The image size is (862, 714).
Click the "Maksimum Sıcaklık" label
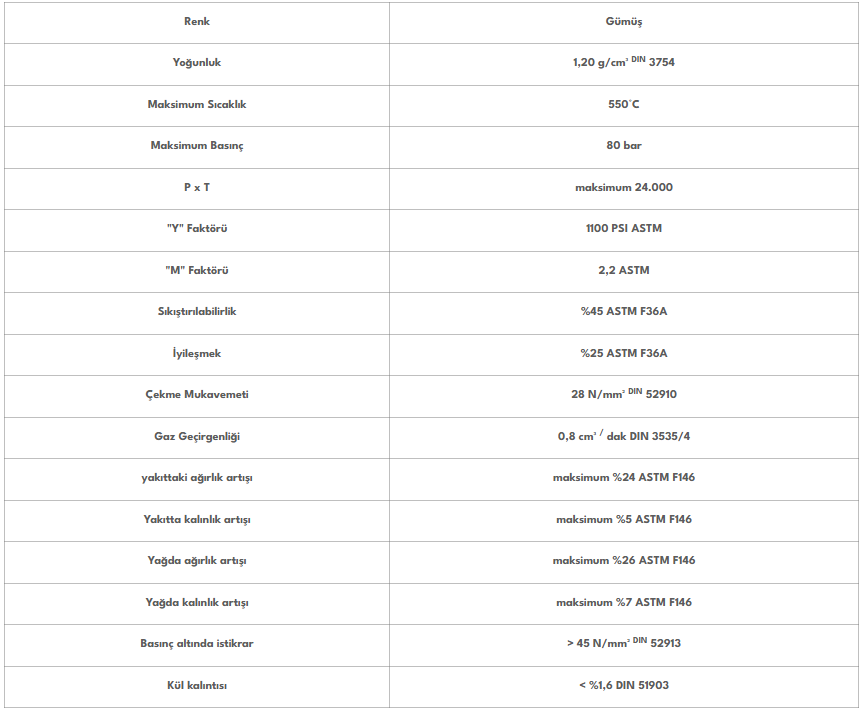pyautogui.click(x=197, y=104)
